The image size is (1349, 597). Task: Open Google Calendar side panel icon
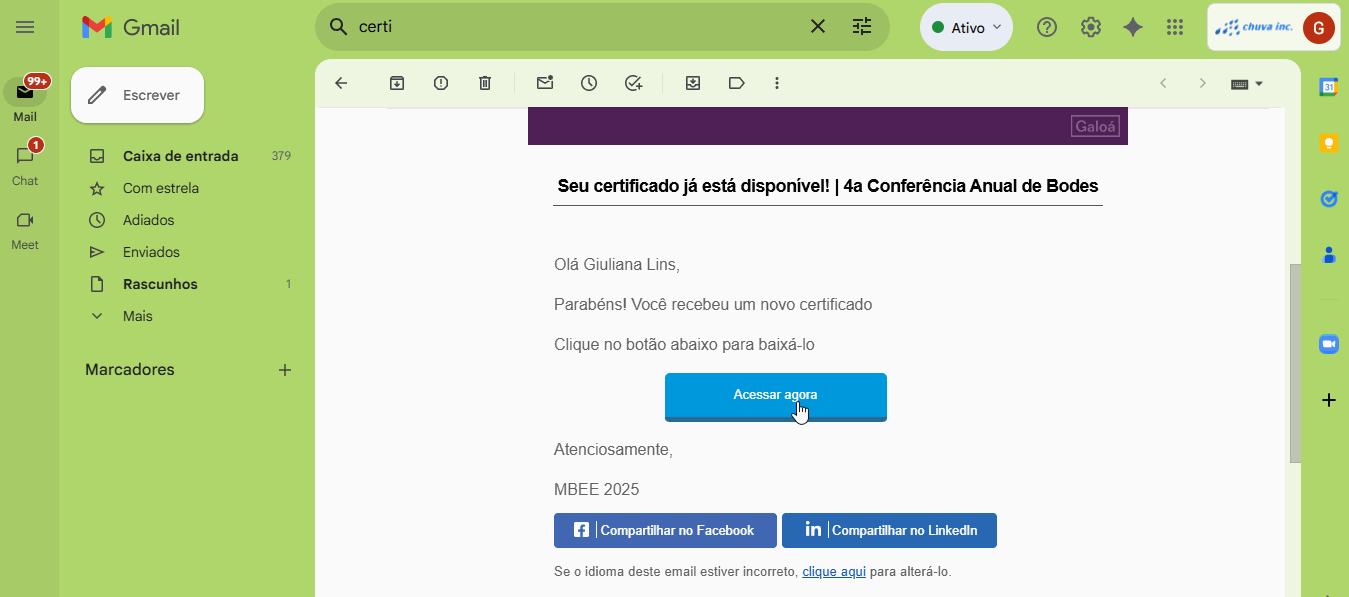(x=1329, y=87)
